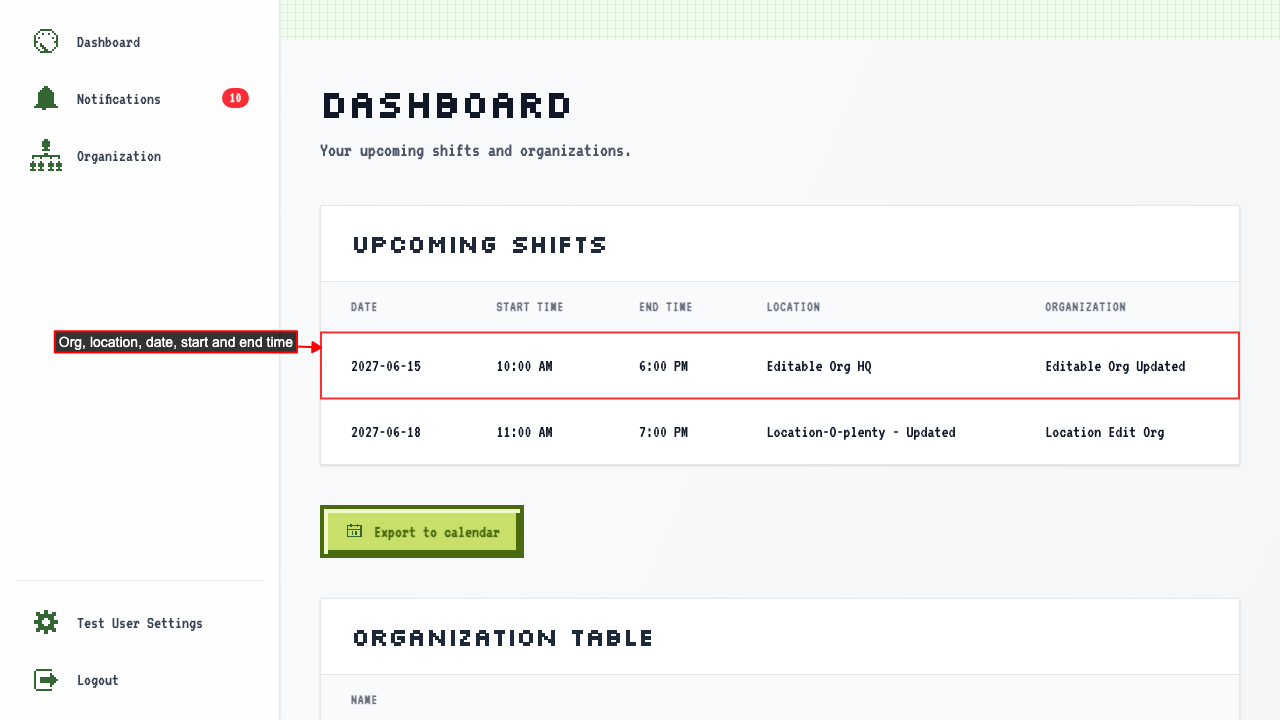Click the Start Time column header

[530, 307]
